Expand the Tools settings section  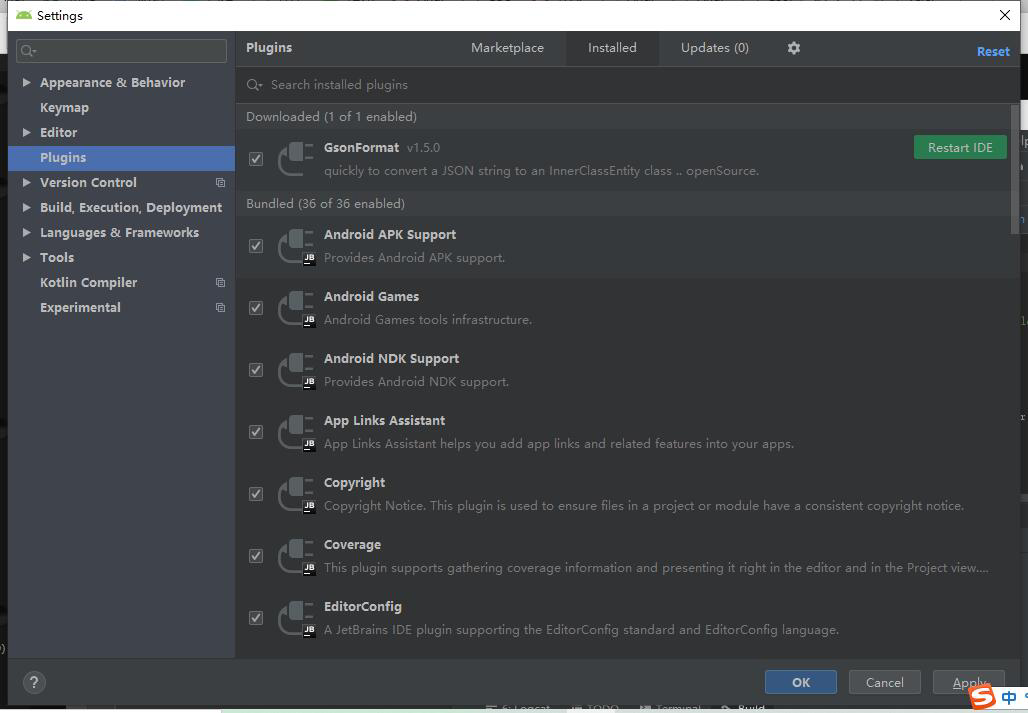[x=26, y=258]
